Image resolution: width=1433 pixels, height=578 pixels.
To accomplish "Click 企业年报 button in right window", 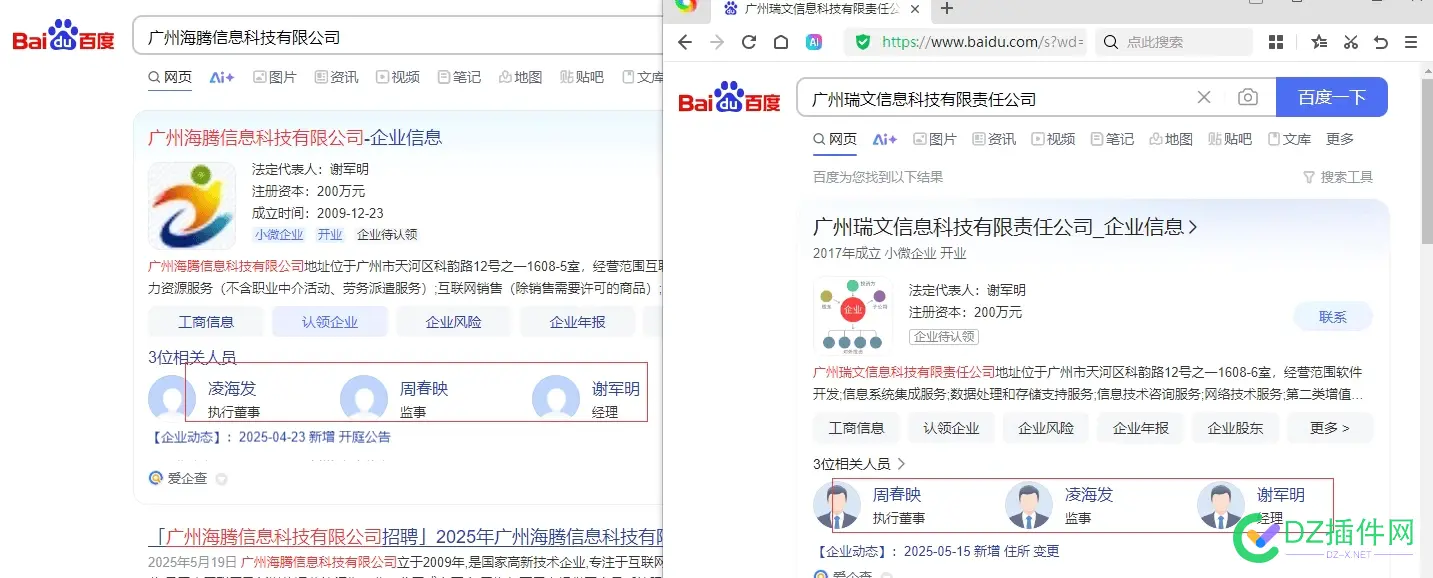I will (1141, 428).
